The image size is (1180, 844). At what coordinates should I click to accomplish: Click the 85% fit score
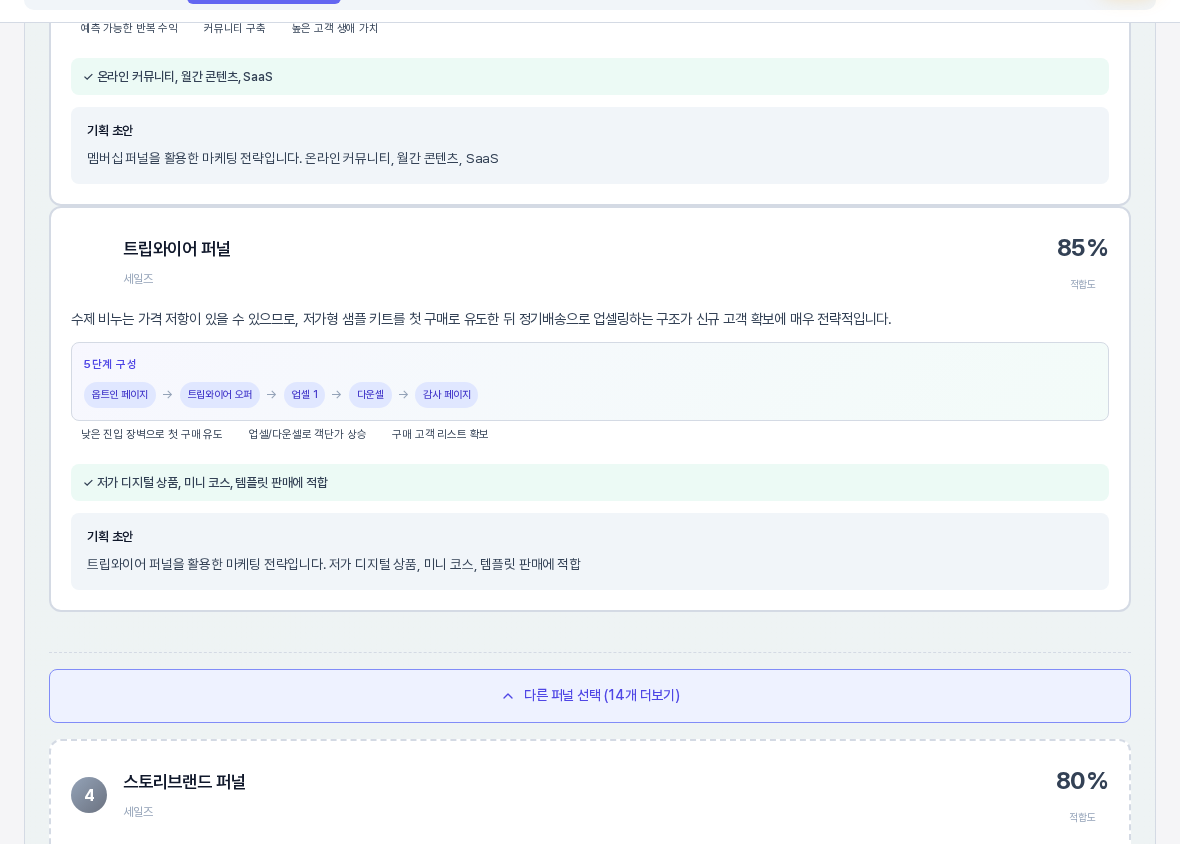[1082, 248]
